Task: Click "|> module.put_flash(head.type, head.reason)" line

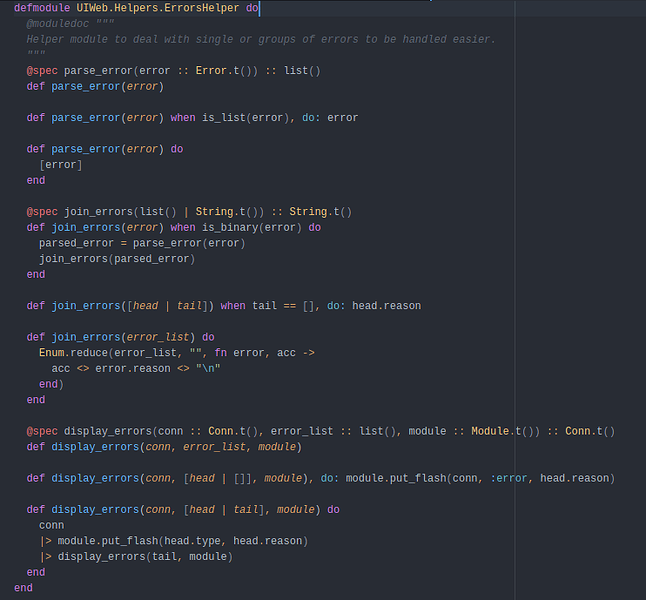Action: (x=173, y=540)
